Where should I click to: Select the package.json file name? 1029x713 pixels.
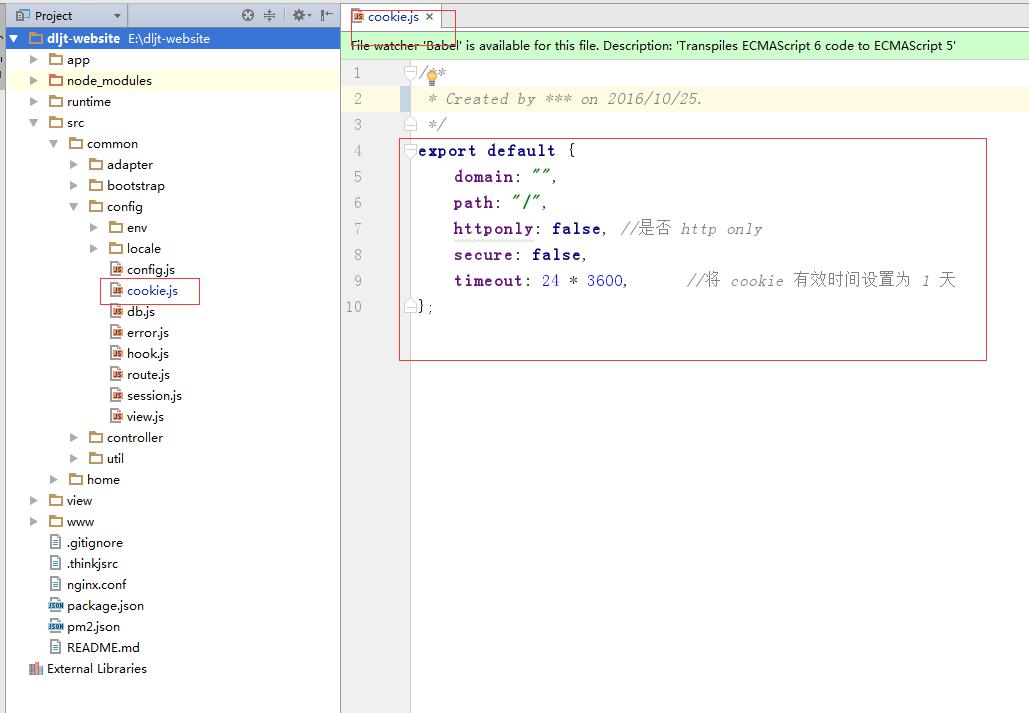coord(105,605)
